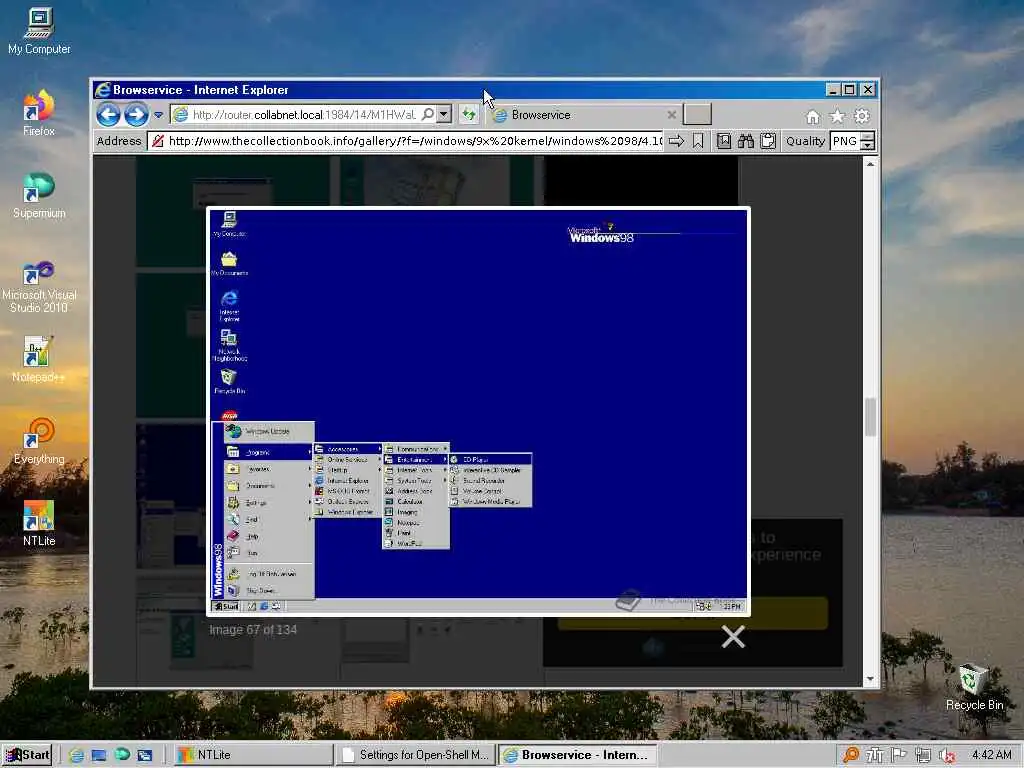
Task: Select Microsoft Visual Studio 2010 desktop shortcut
Action: 39,286
